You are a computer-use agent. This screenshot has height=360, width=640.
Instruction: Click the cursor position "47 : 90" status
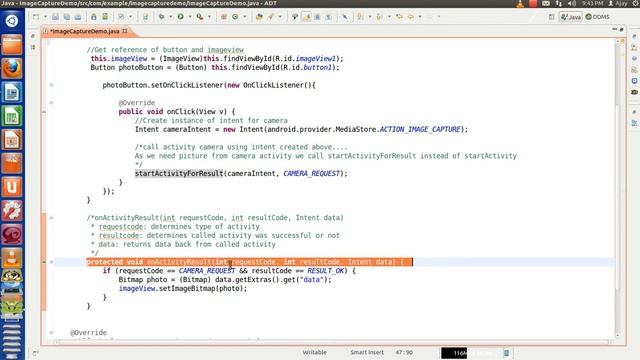(404, 352)
